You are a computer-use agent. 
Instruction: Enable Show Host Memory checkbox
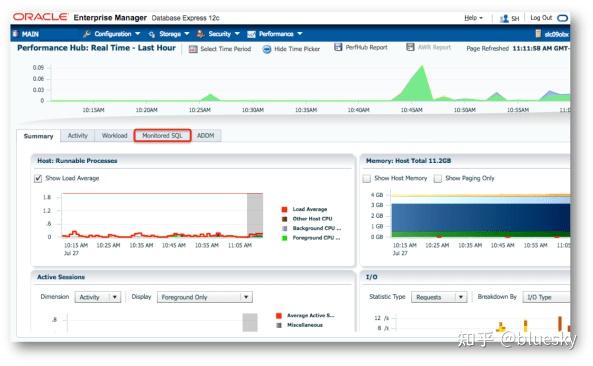366,178
